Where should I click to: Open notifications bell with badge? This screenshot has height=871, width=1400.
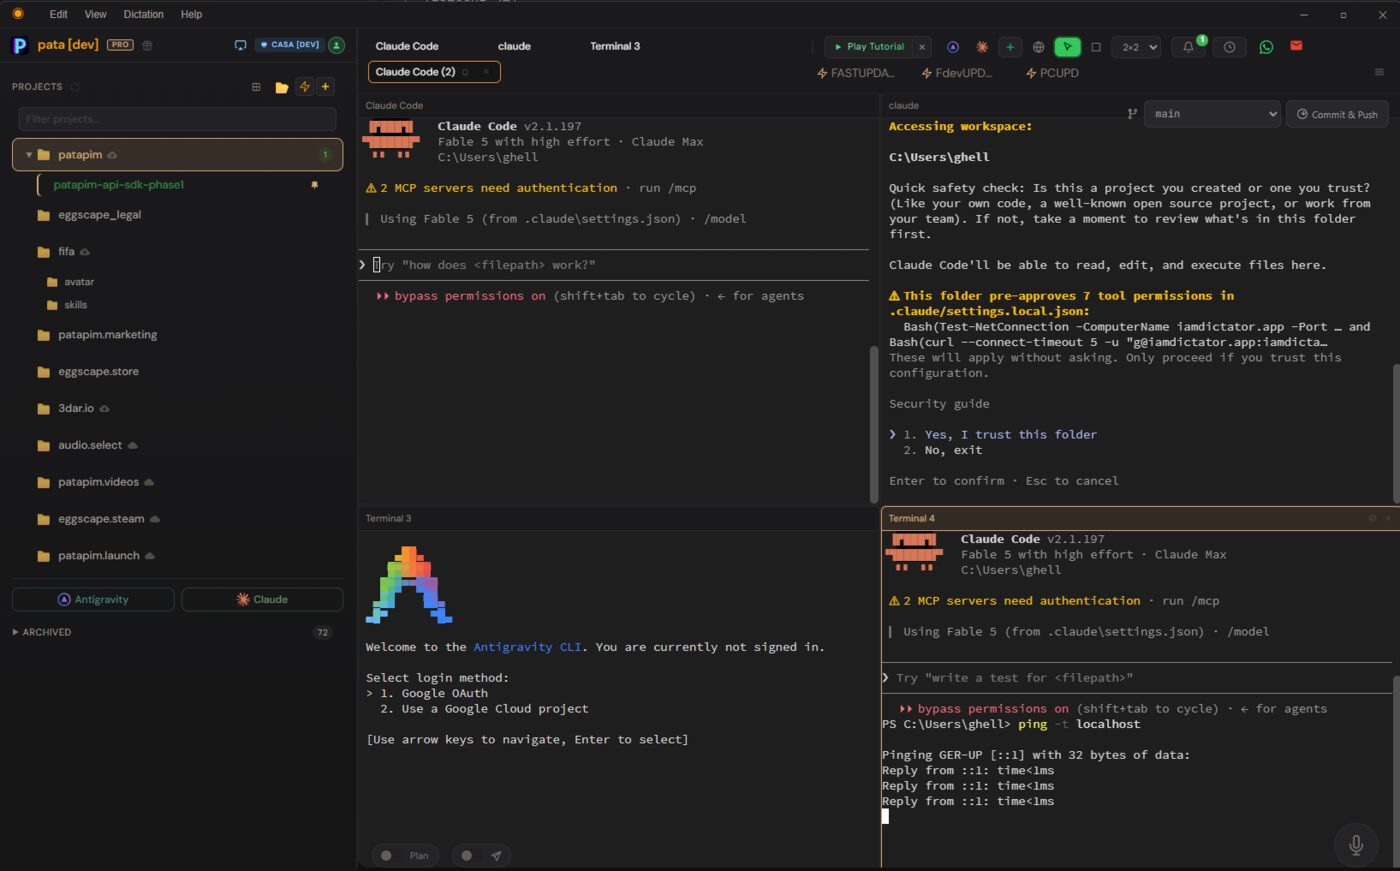coord(1188,47)
